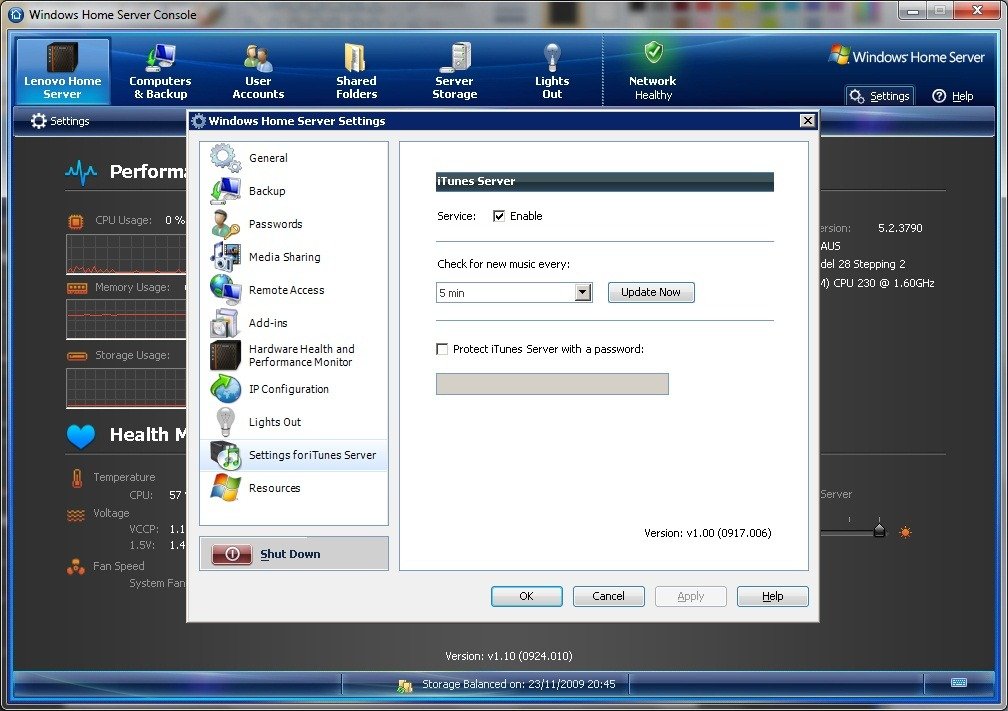The image size is (1008, 711).
Task: Open the Lights Out tab in top bar
Action: click(x=552, y=71)
